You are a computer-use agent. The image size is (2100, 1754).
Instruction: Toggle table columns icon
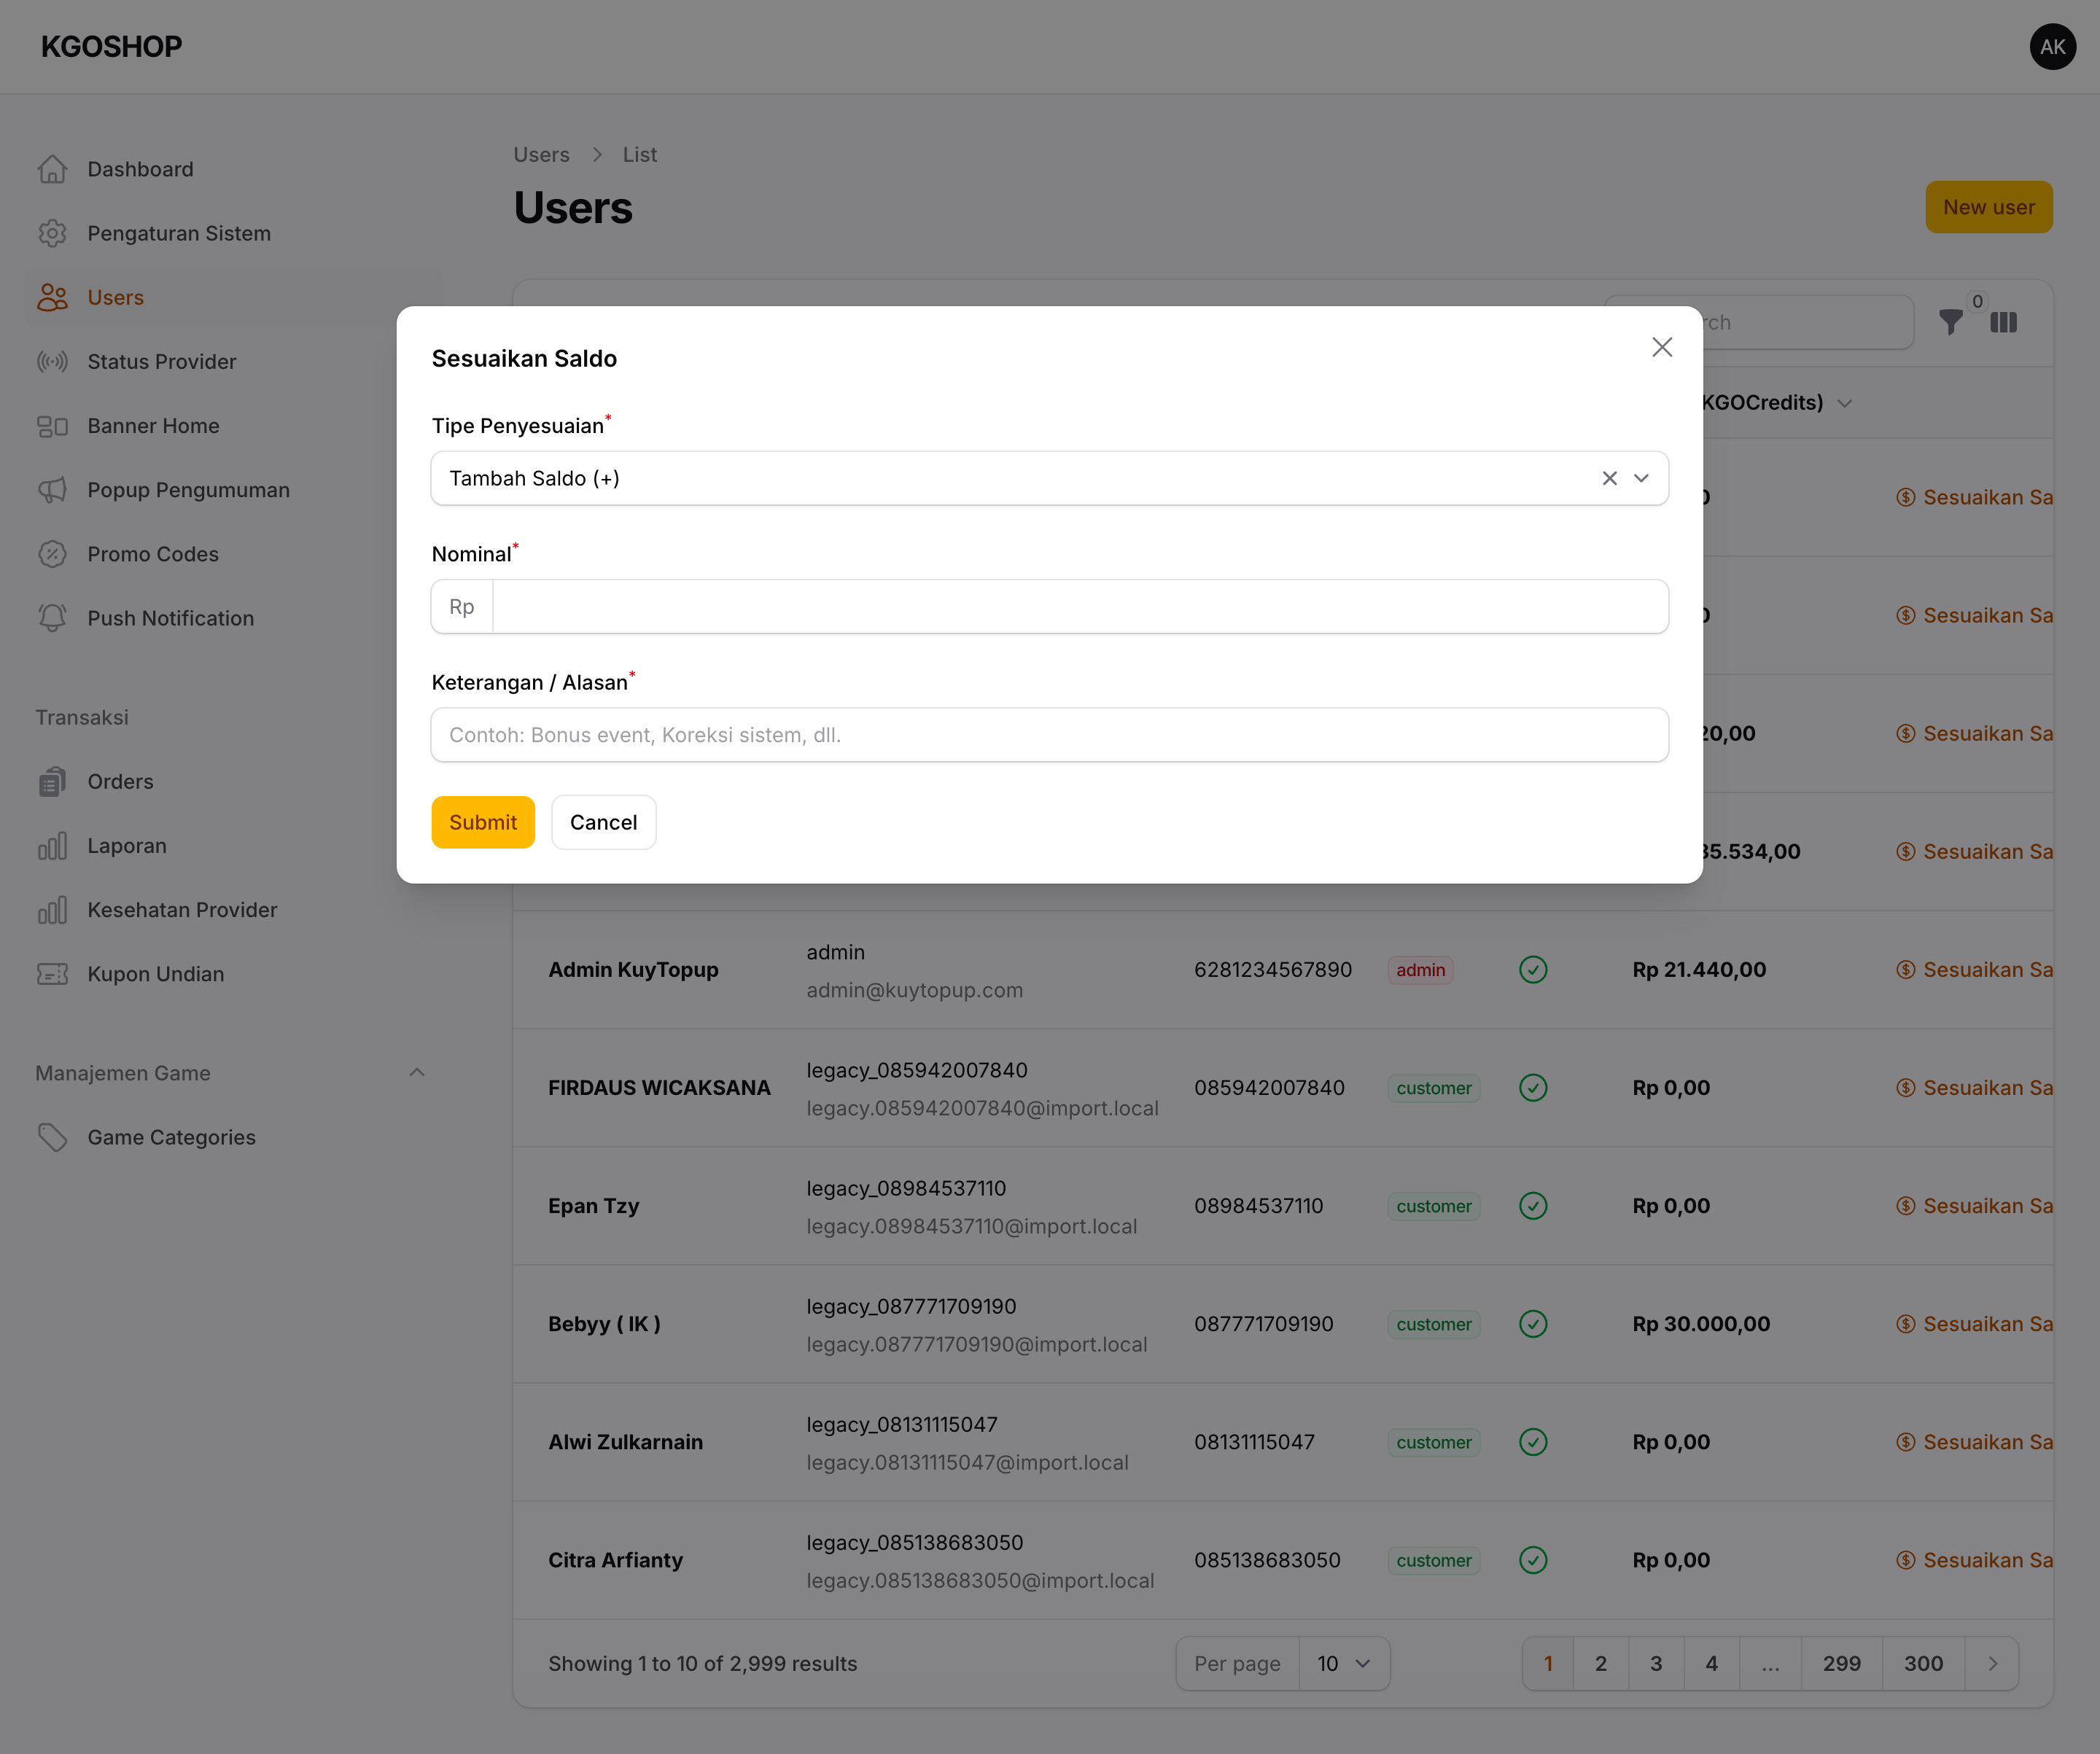pos(2003,322)
